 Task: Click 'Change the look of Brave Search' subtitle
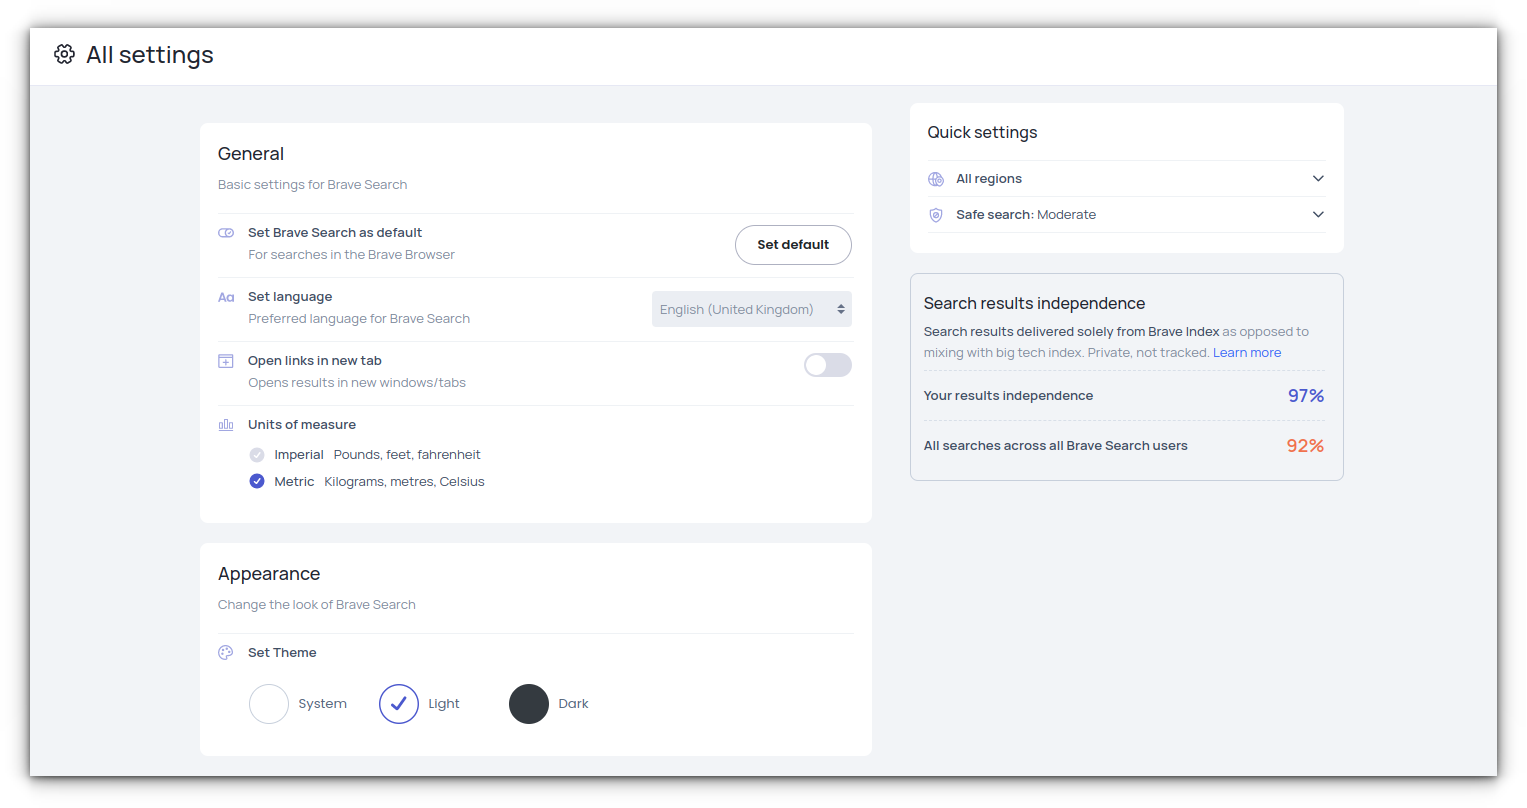(316, 605)
